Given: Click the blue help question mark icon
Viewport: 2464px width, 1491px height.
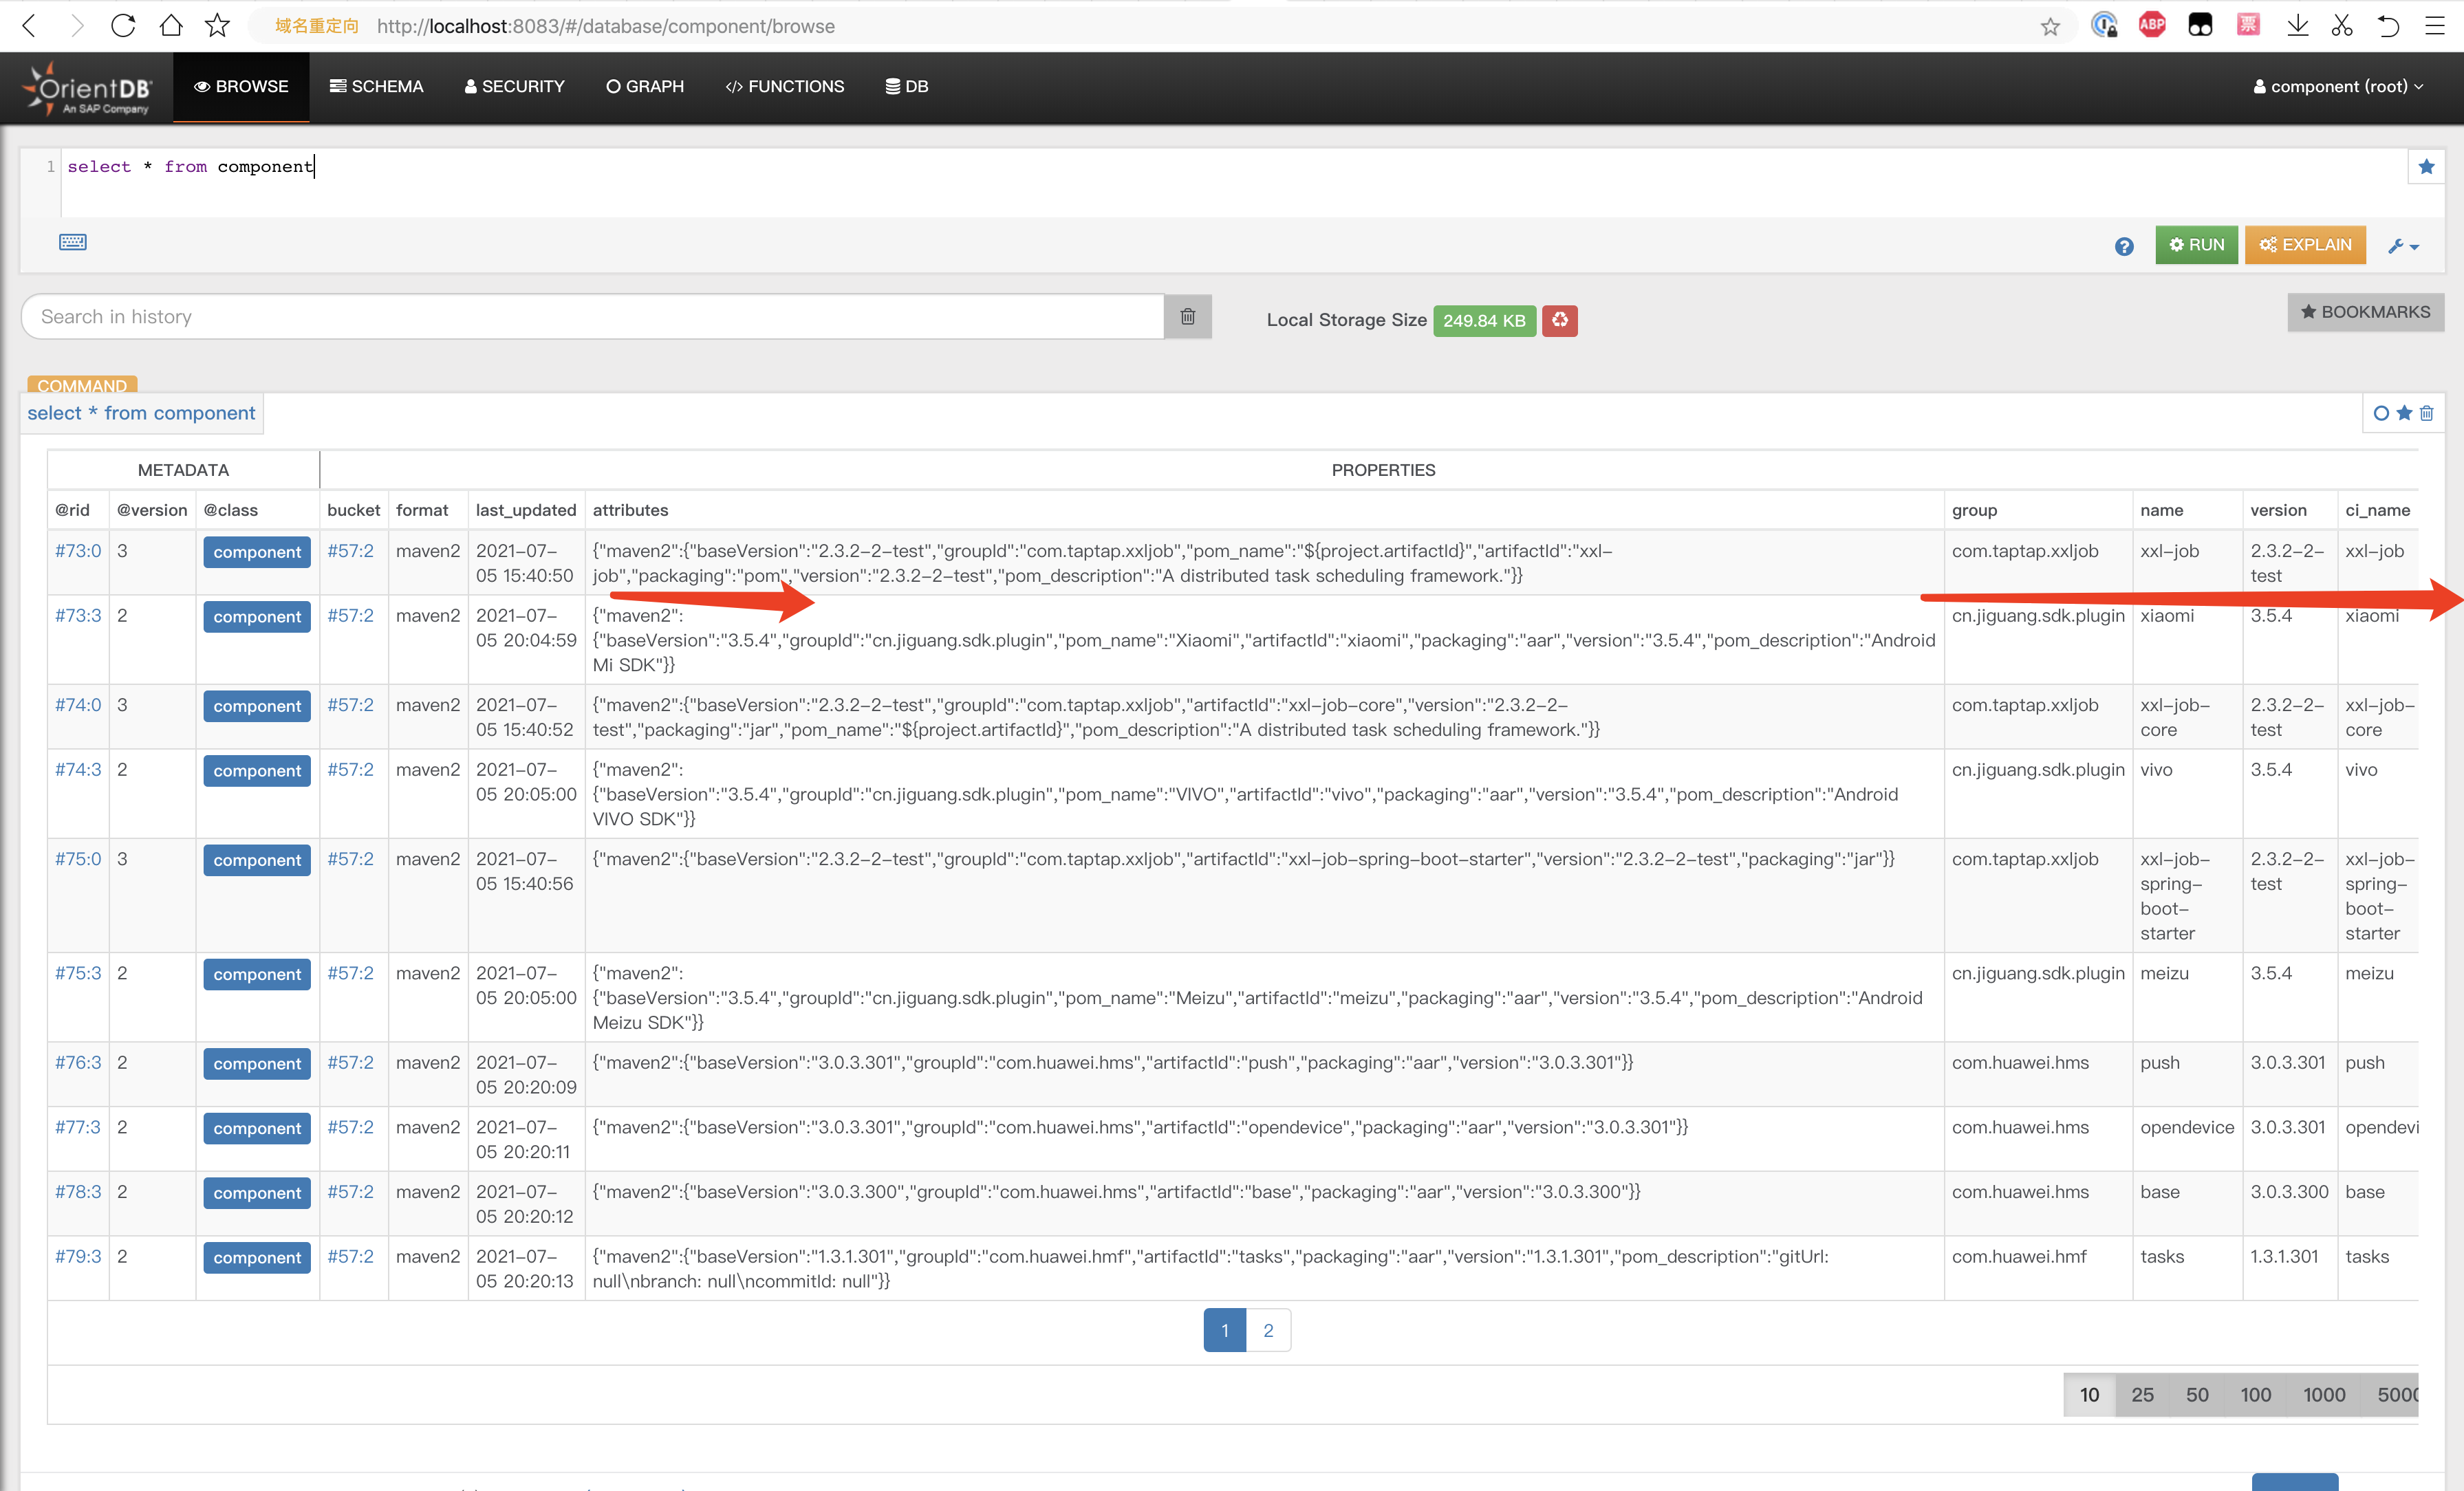Looking at the screenshot, I should (x=2123, y=246).
